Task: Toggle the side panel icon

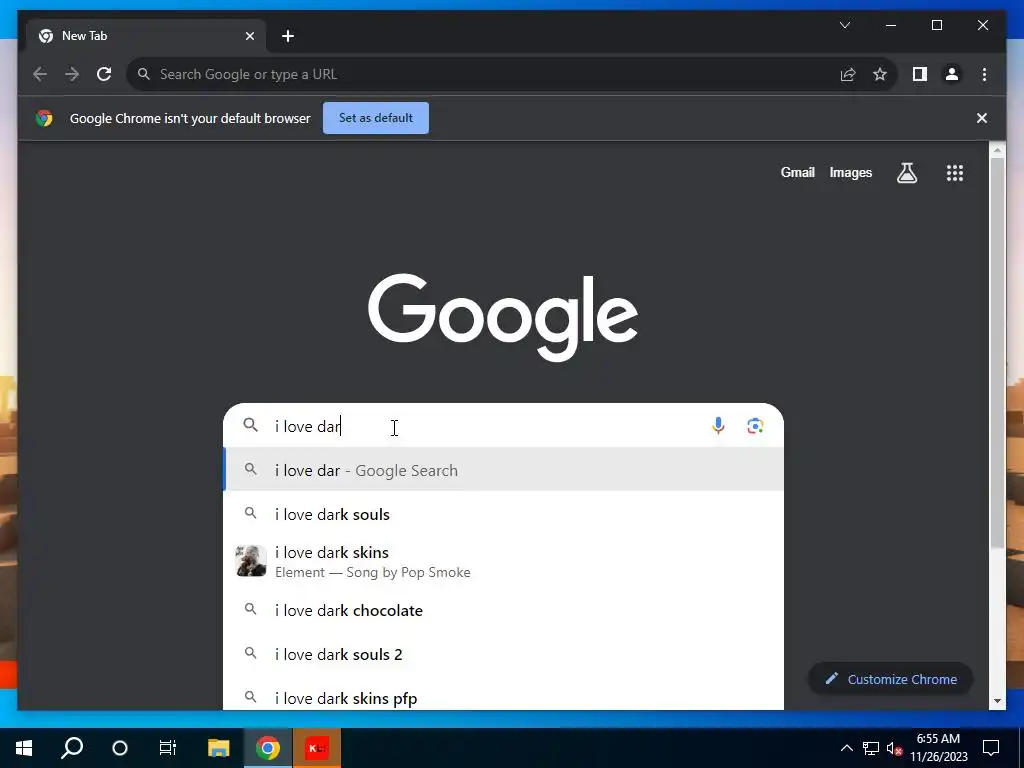Action: [920, 74]
